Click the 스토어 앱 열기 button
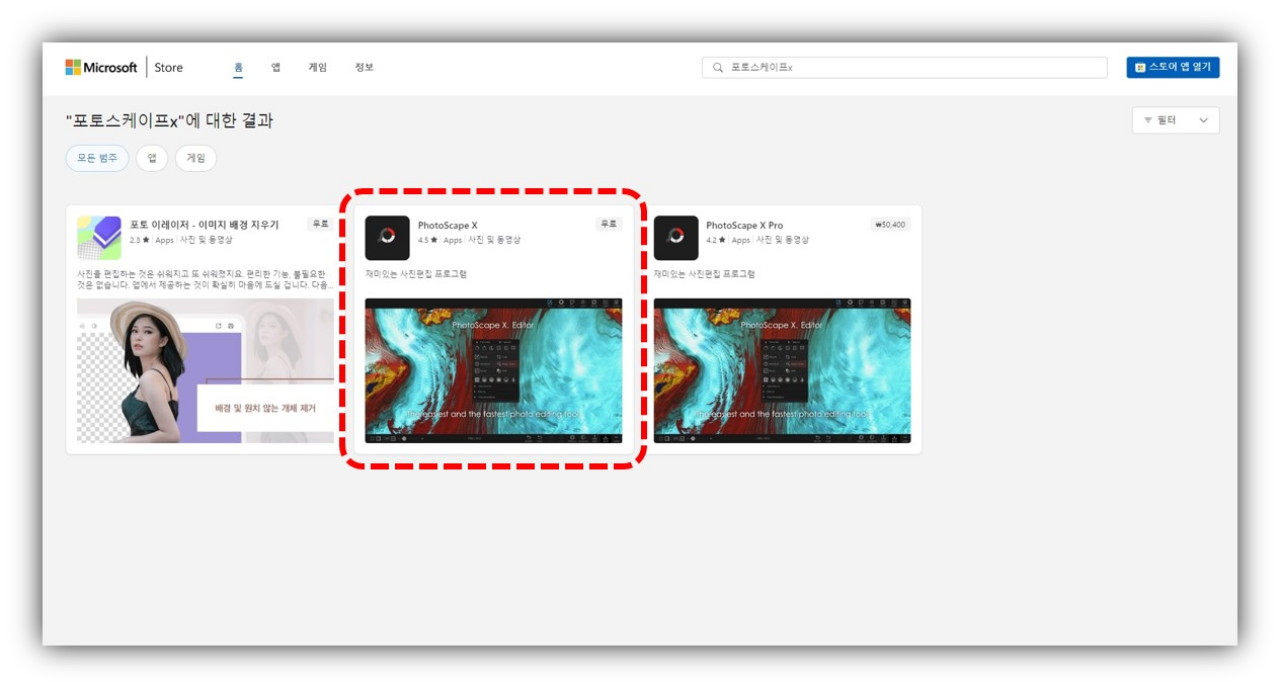 pos(1173,67)
